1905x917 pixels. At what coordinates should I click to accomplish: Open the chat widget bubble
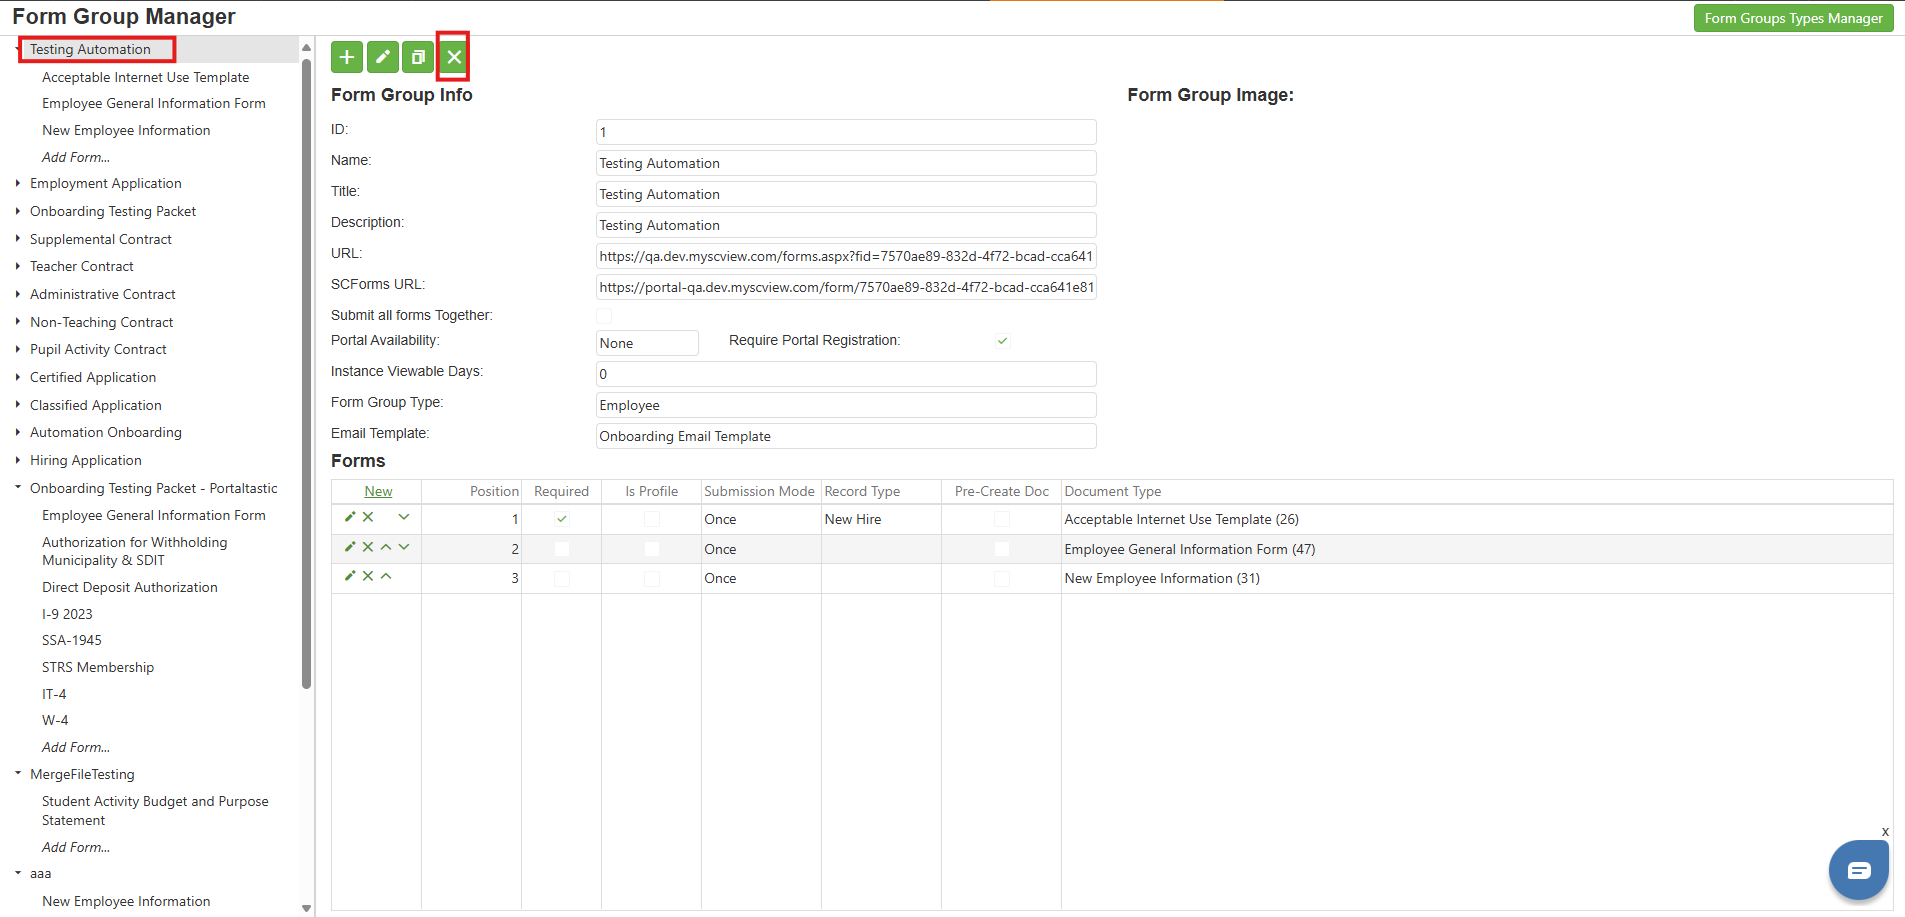pos(1859,870)
